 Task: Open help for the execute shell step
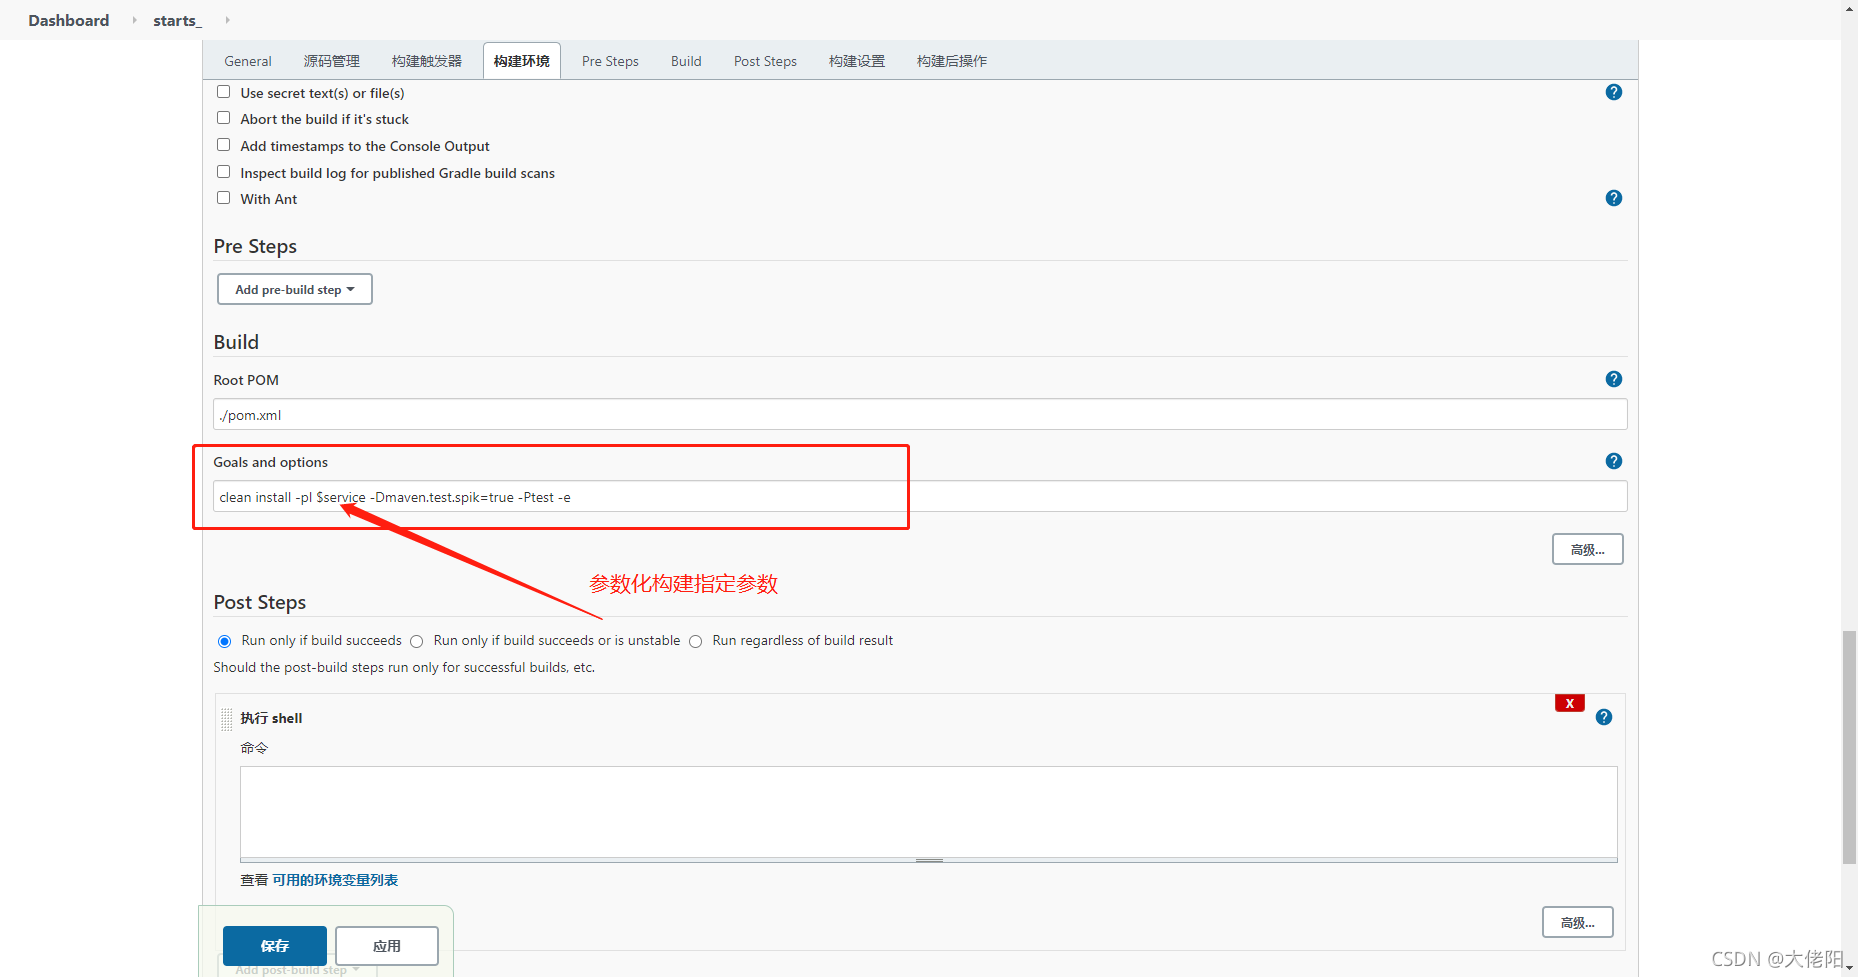tap(1603, 717)
